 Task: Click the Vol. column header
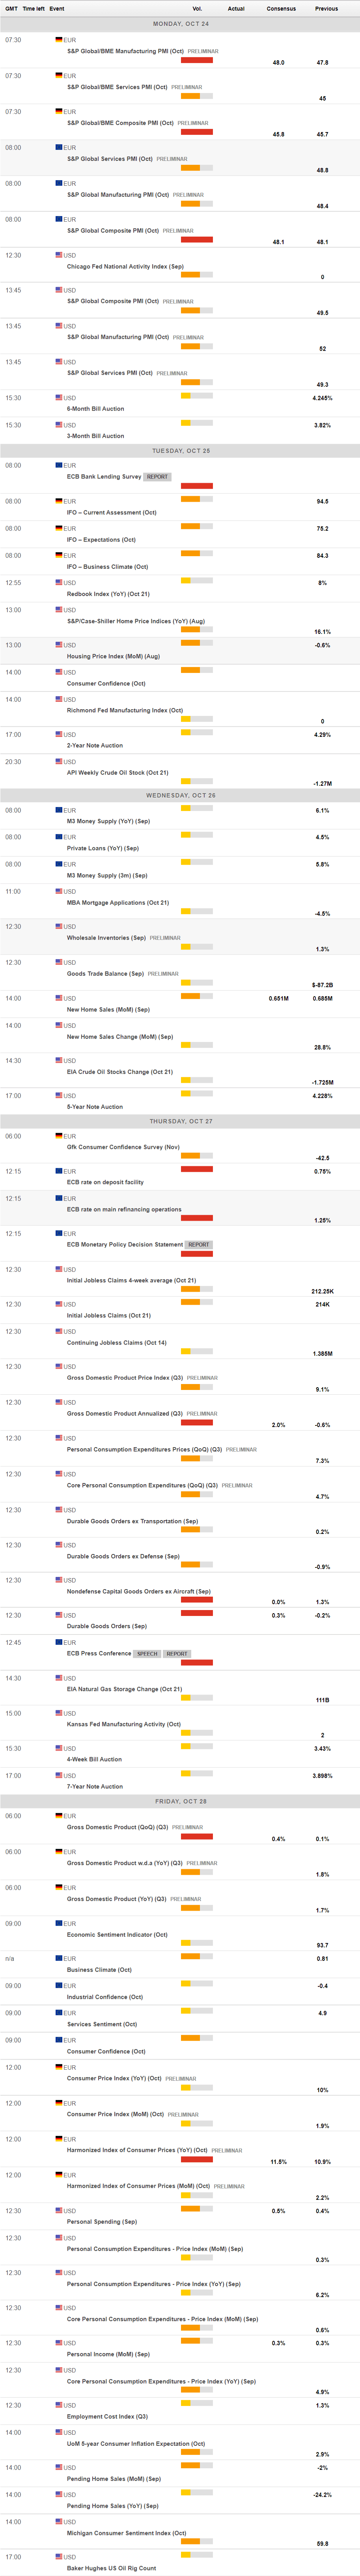pos(197,8)
